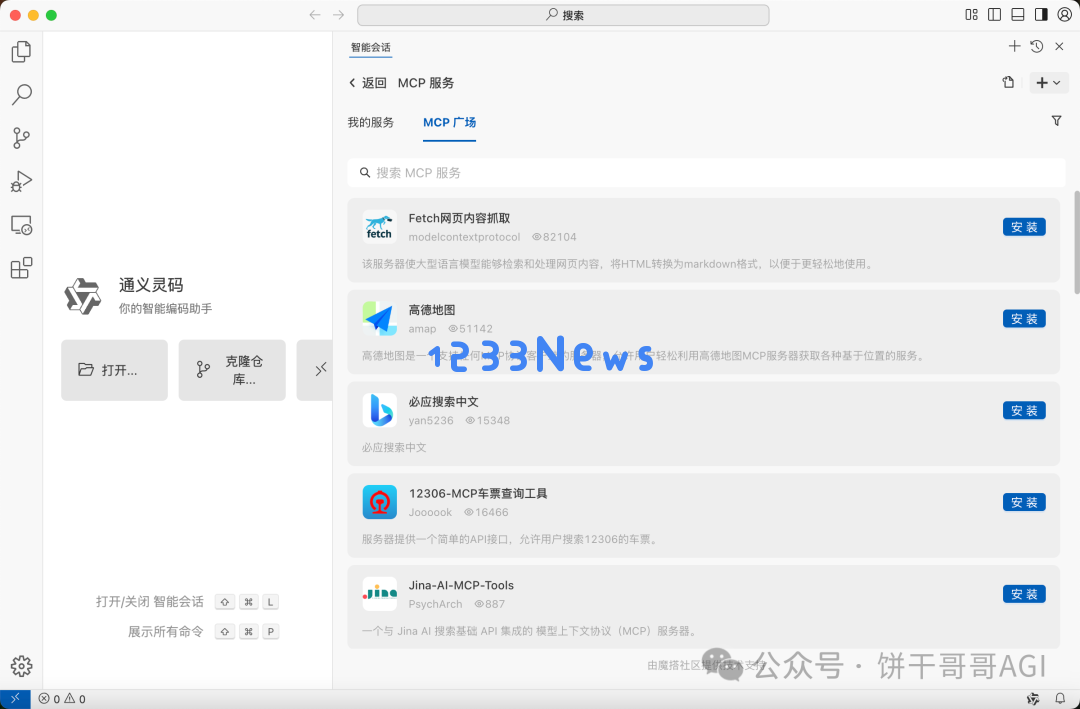
Task: Open Extensions view icon
Action: click(21, 268)
